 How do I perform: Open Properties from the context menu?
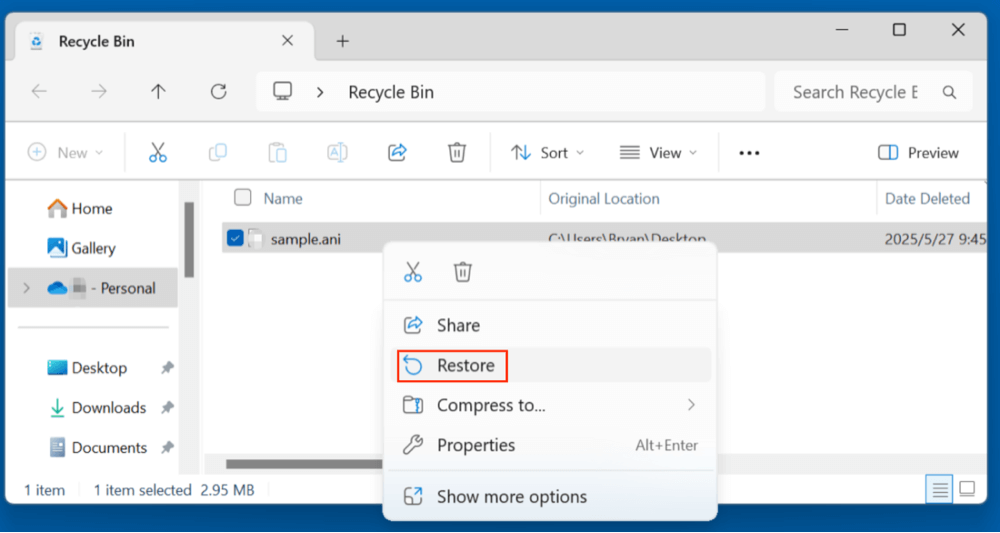tap(551, 445)
